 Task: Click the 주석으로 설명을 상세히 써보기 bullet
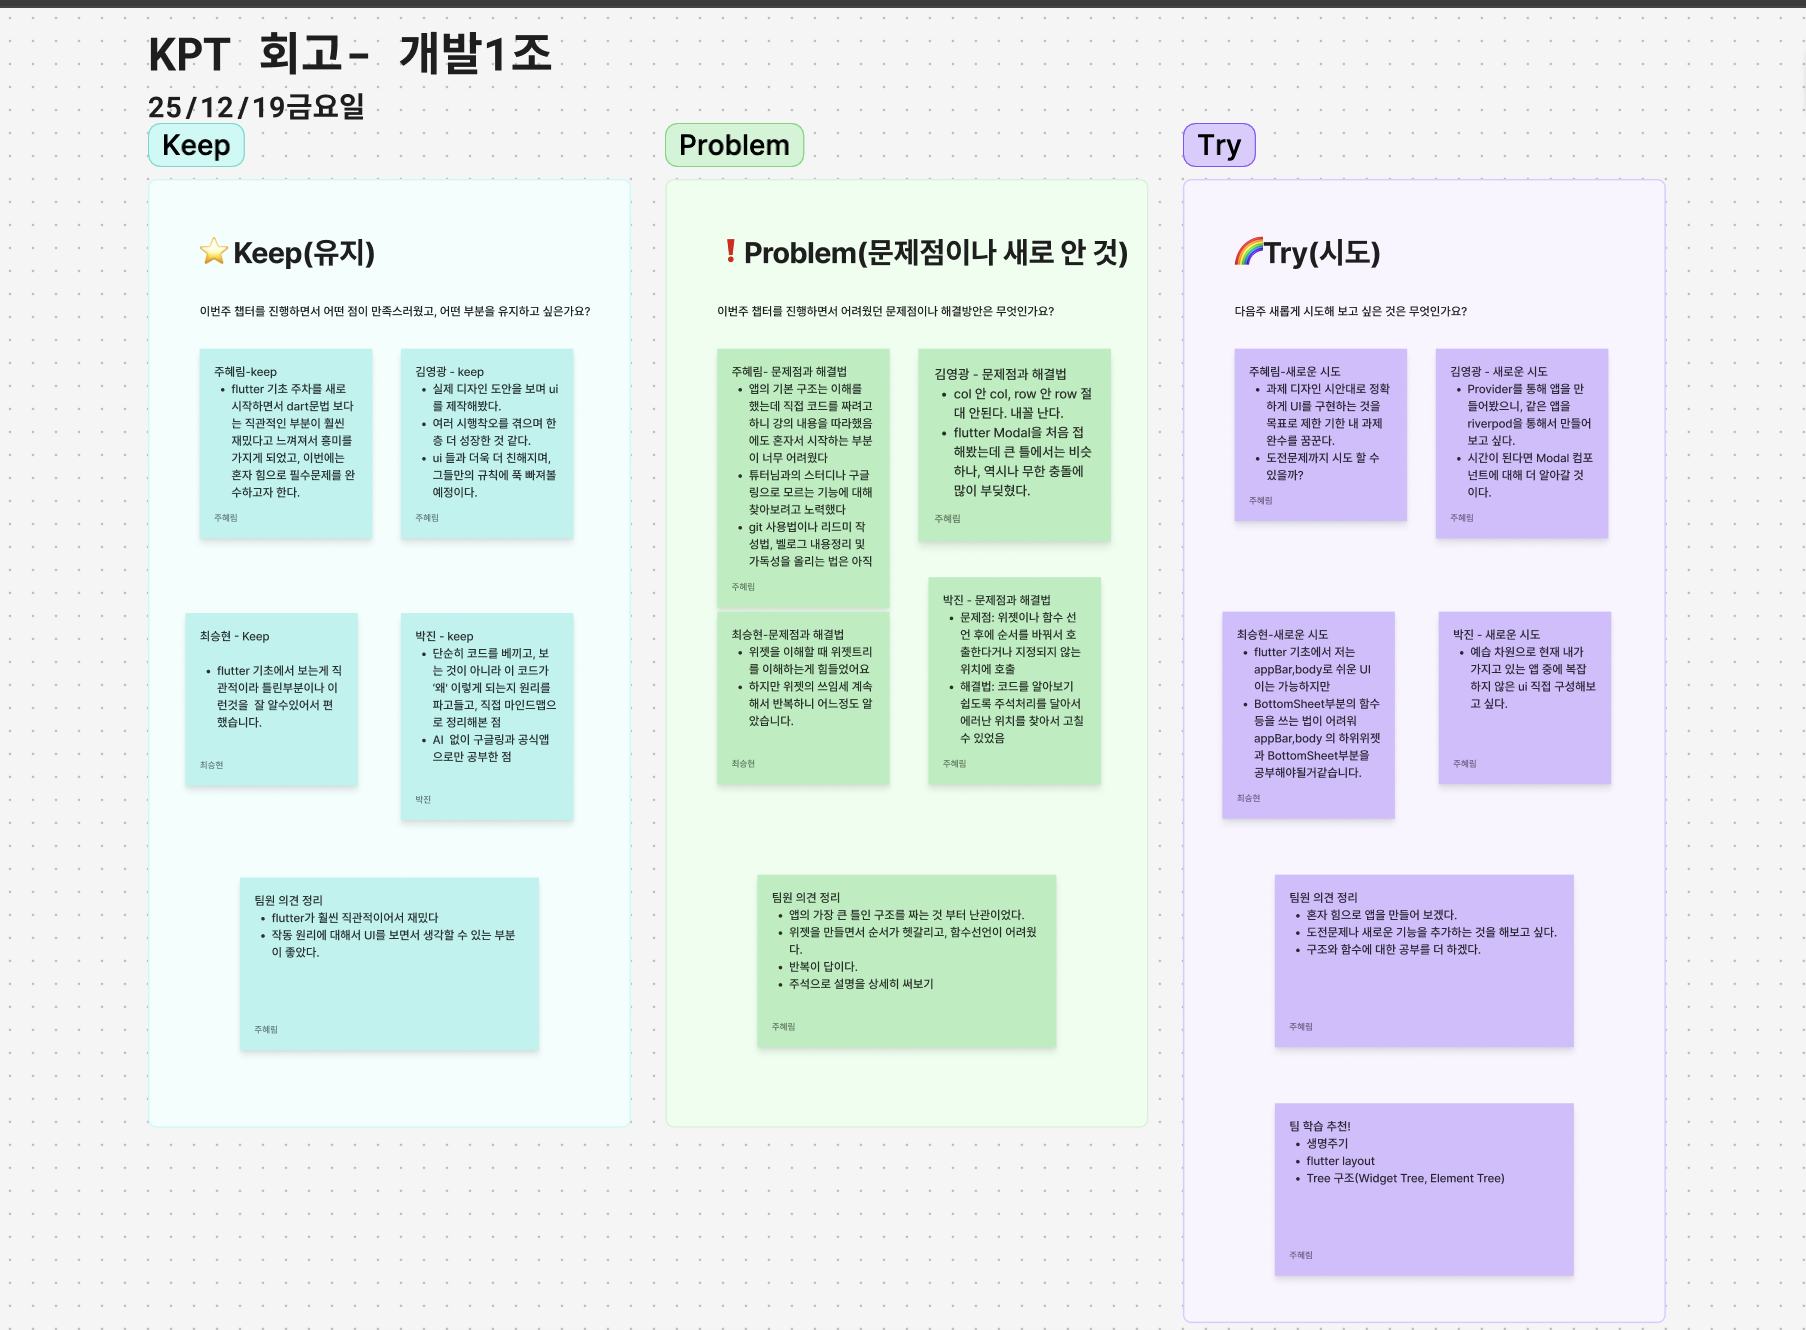tap(861, 984)
